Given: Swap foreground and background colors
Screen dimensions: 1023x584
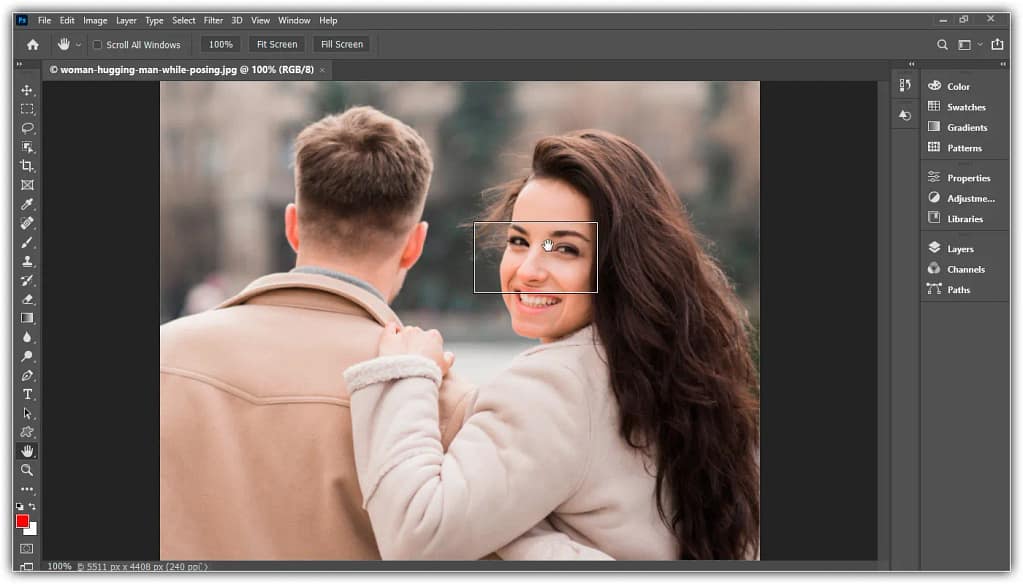Looking at the screenshot, I should 33,507.
